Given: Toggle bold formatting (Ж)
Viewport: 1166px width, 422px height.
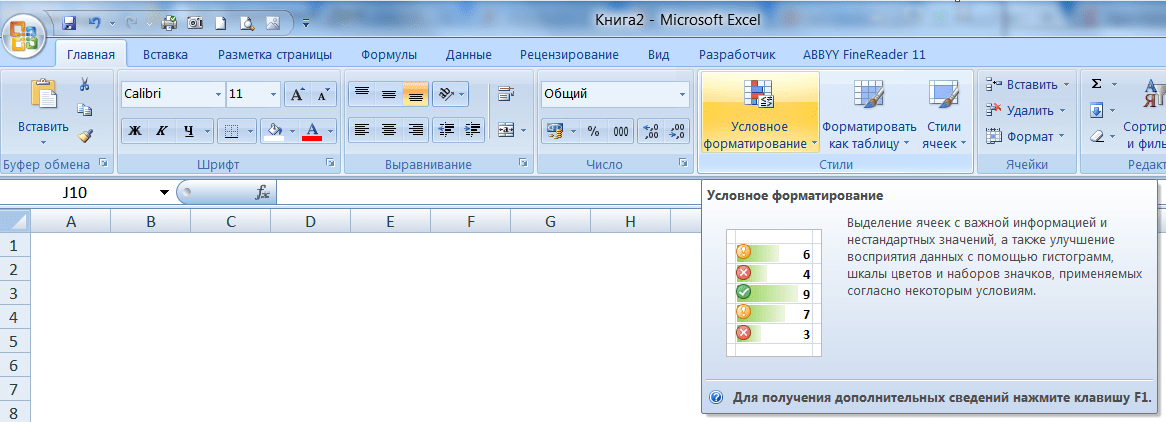Looking at the screenshot, I should (x=135, y=130).
